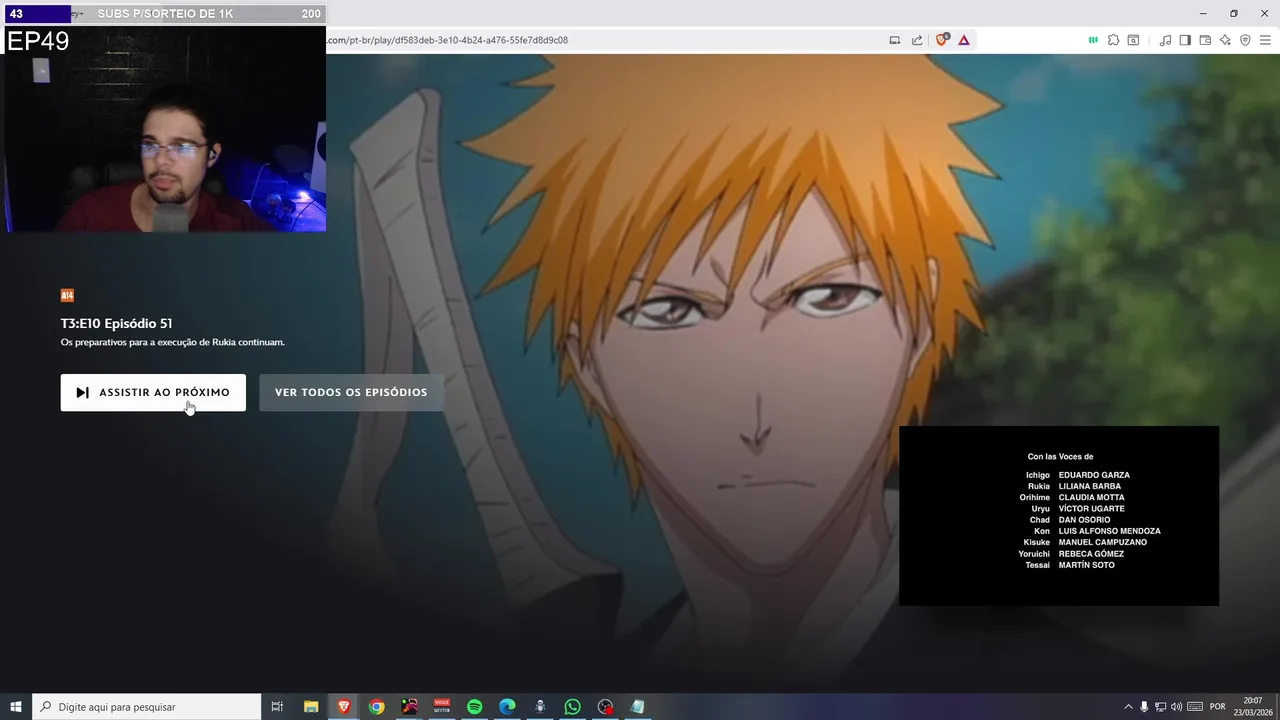
Task: Click the Rukia execution episode description
Action: (x=173, y=342)
